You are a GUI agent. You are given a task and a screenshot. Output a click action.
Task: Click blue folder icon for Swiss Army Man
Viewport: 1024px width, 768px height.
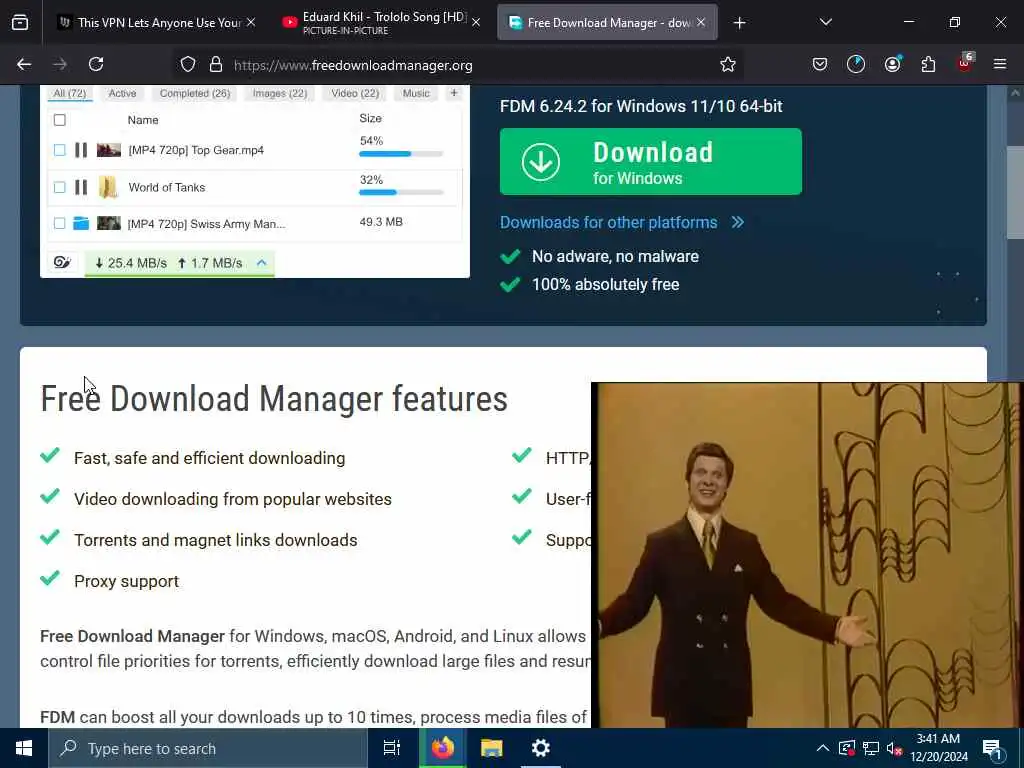[81, 223]
